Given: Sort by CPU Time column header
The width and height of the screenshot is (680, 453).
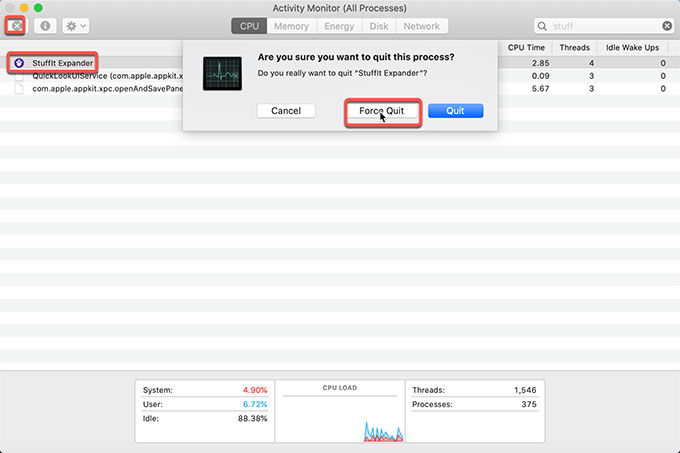Looking at the screenshot, I should click(x=526, y=48).
